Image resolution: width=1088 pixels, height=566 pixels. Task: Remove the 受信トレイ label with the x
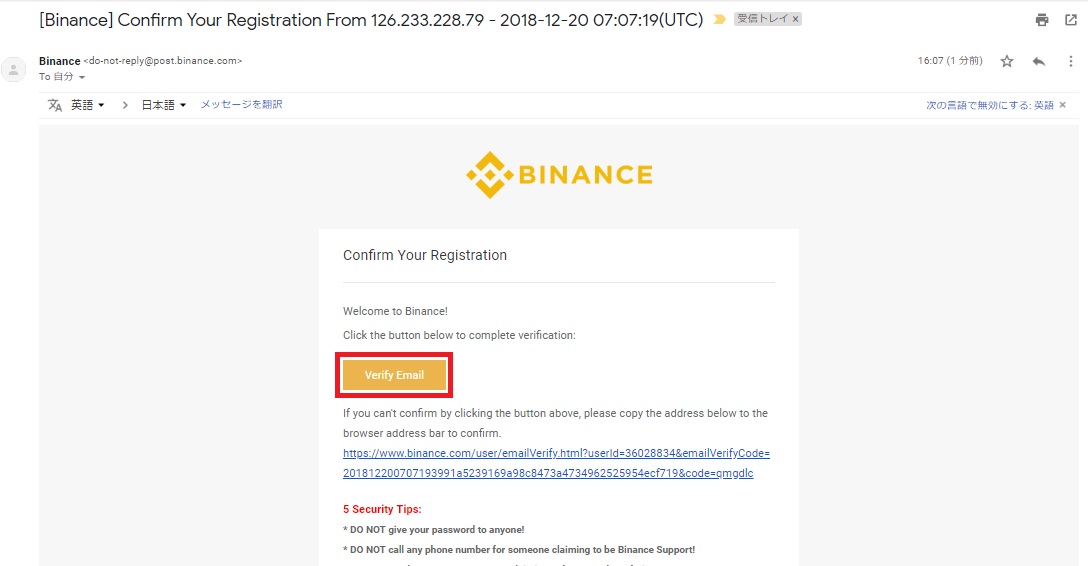795,19
